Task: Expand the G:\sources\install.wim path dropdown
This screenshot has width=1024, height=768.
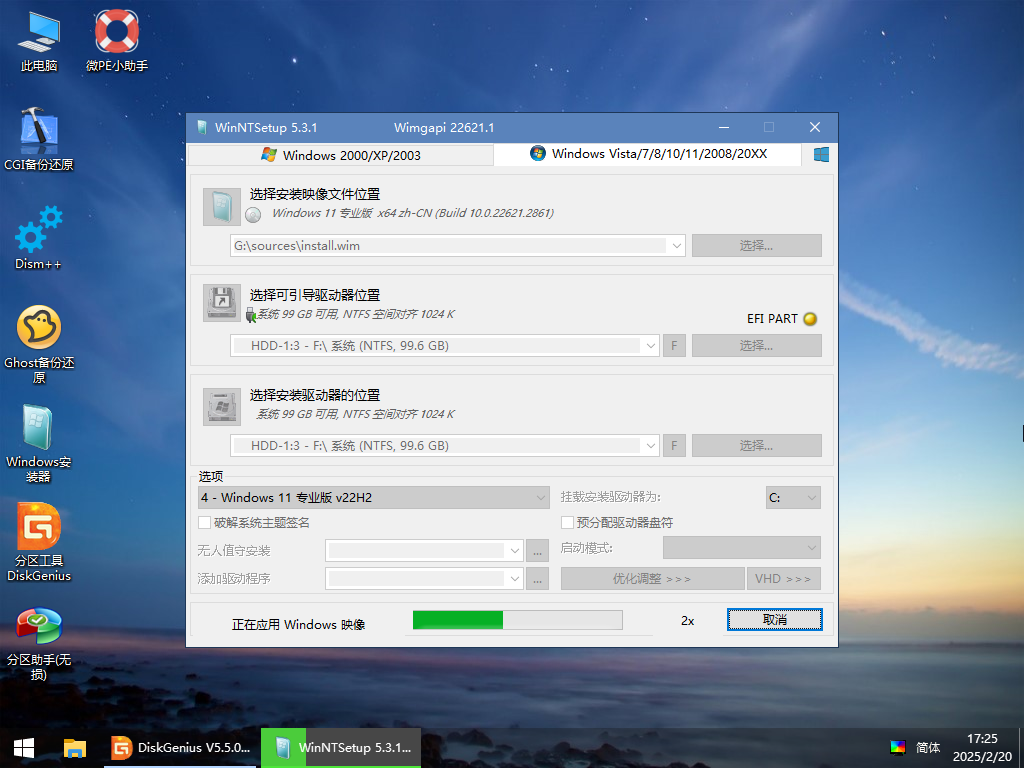Action: coord(677,246)
